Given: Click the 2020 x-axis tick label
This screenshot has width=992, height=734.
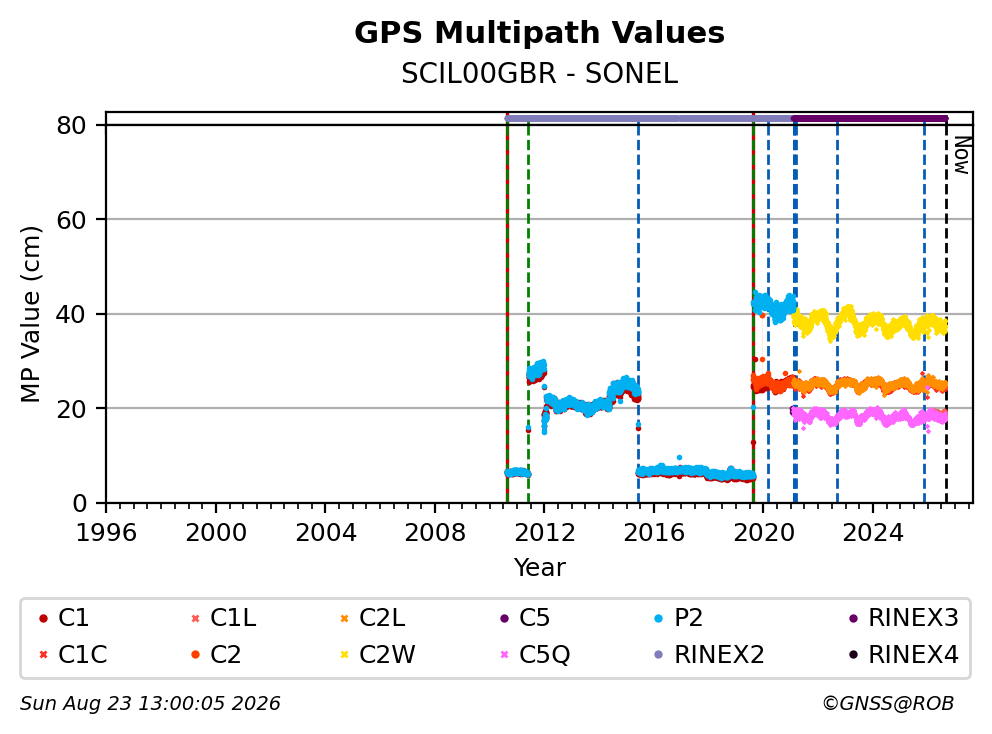Looking at the screenshot, I should (x=764, y=533).
